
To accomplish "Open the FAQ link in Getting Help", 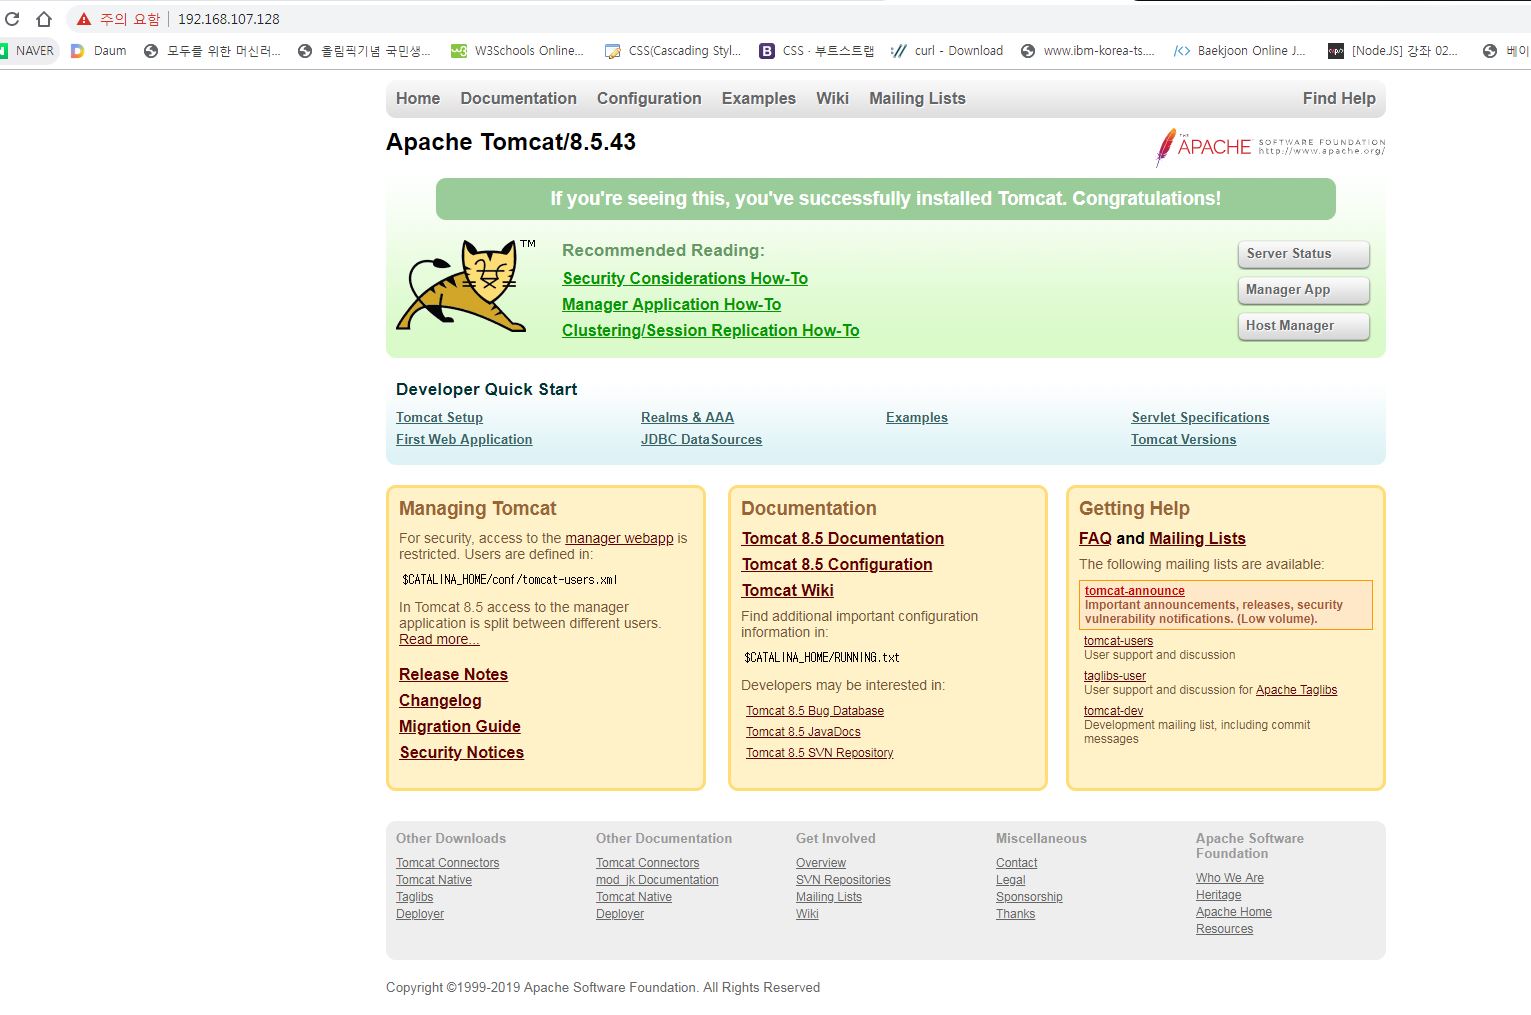I will click(1095, 538).
